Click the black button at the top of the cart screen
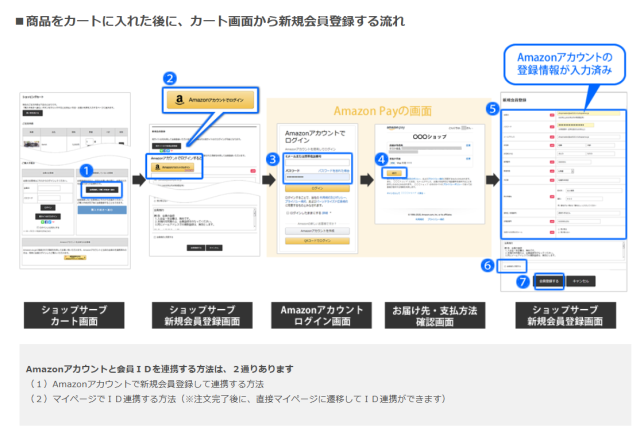The image size is (640, 432). click(x=32, y=113)
